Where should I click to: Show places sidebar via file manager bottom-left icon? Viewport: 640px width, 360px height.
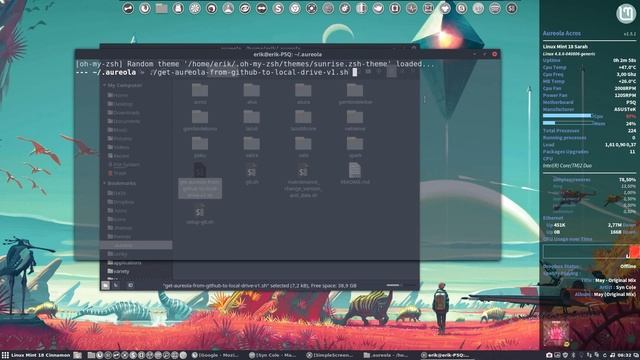(105, 285)
